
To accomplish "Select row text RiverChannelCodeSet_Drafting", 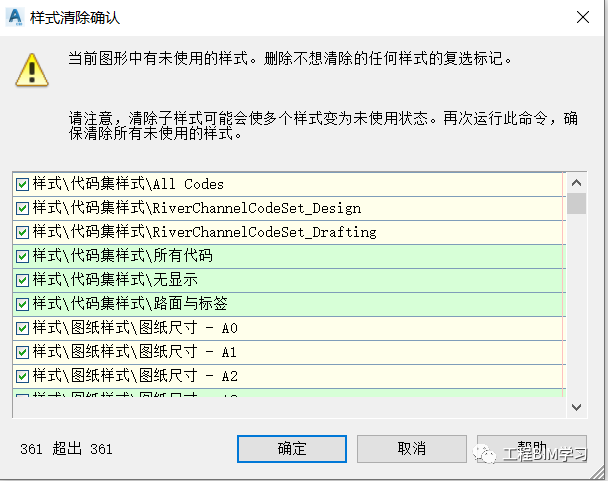I will coord(264,232).
